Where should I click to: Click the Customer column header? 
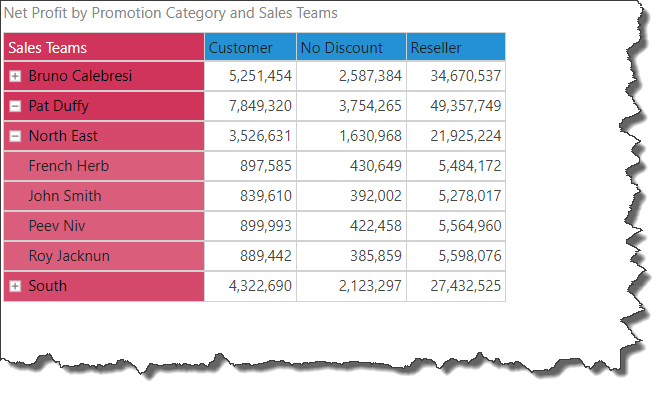click(250, 47)
